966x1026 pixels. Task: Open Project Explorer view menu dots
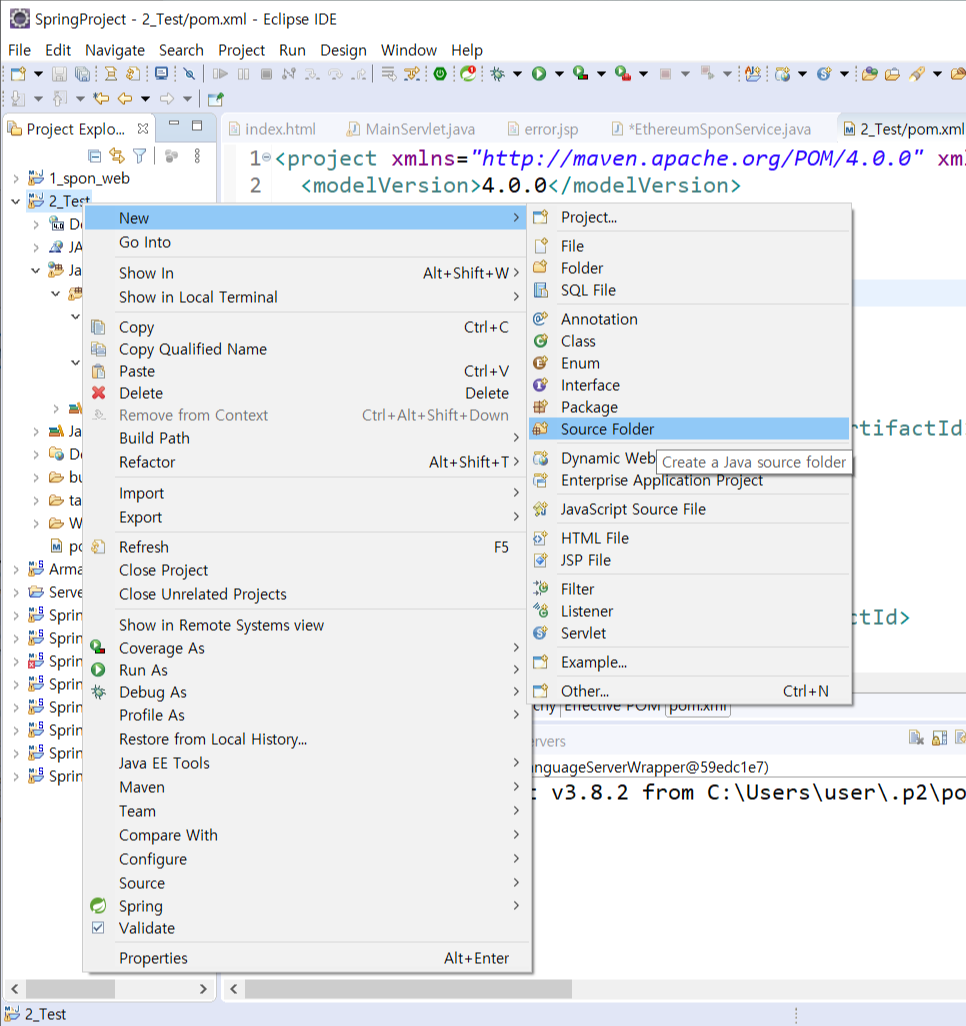click(197, 156)
